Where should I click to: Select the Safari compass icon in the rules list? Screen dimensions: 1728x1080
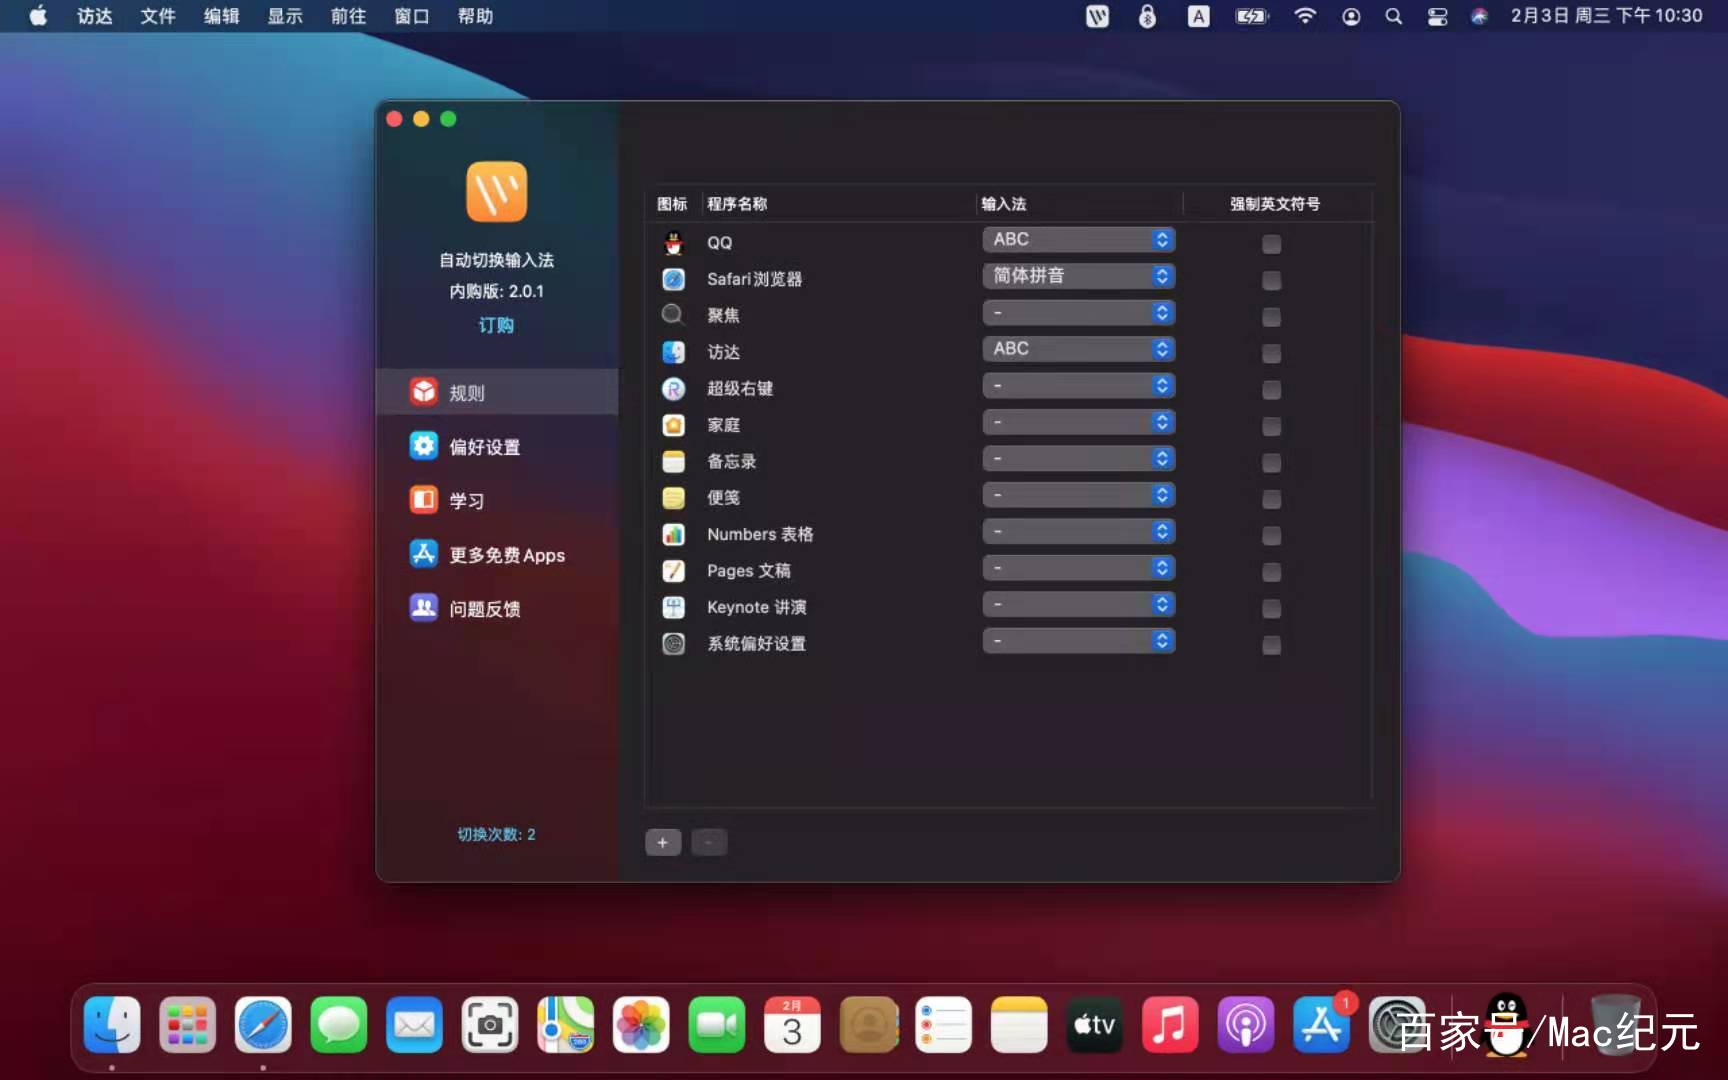674,279
